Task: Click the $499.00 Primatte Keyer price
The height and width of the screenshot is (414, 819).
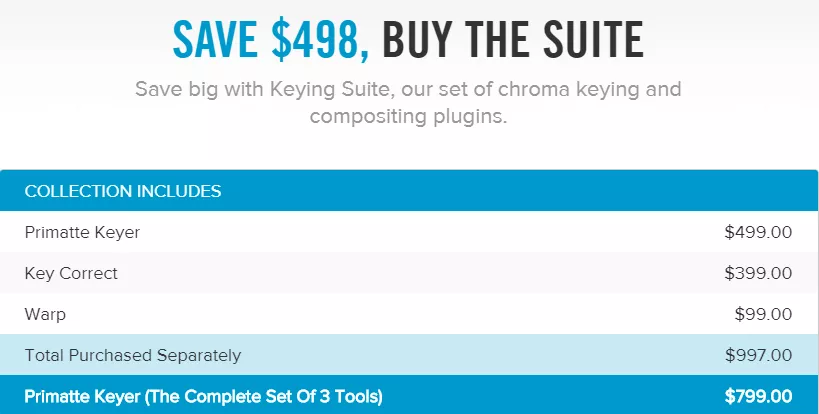Action: [x=758, y=232]
